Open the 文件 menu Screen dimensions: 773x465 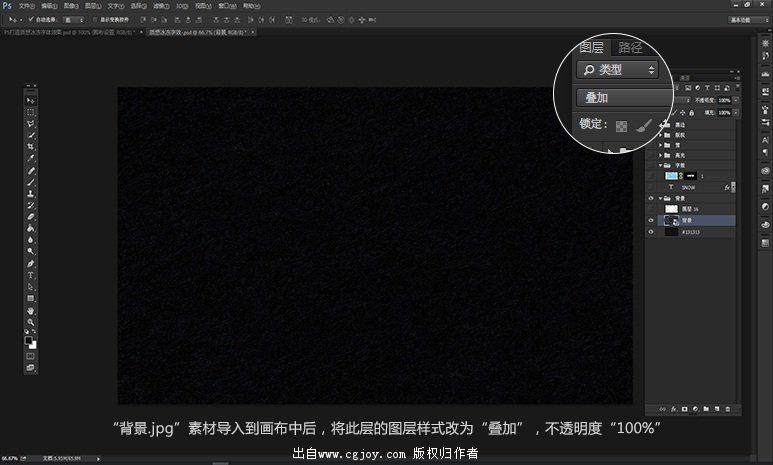[x=26, y=6]
